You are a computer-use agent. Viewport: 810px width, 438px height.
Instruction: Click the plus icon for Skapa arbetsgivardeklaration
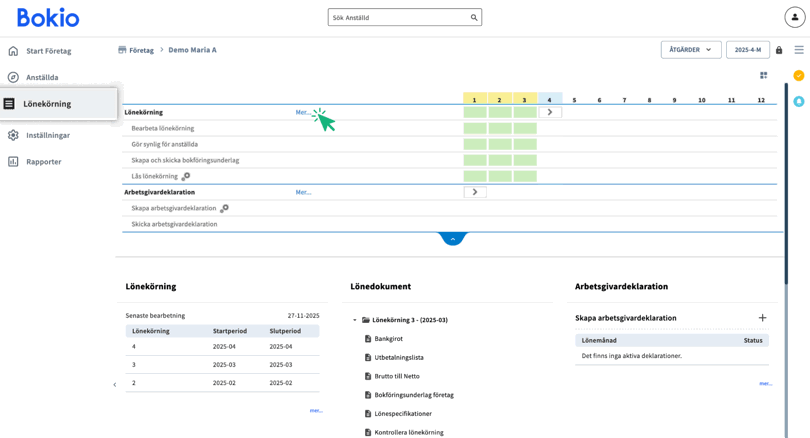[762, 318]
